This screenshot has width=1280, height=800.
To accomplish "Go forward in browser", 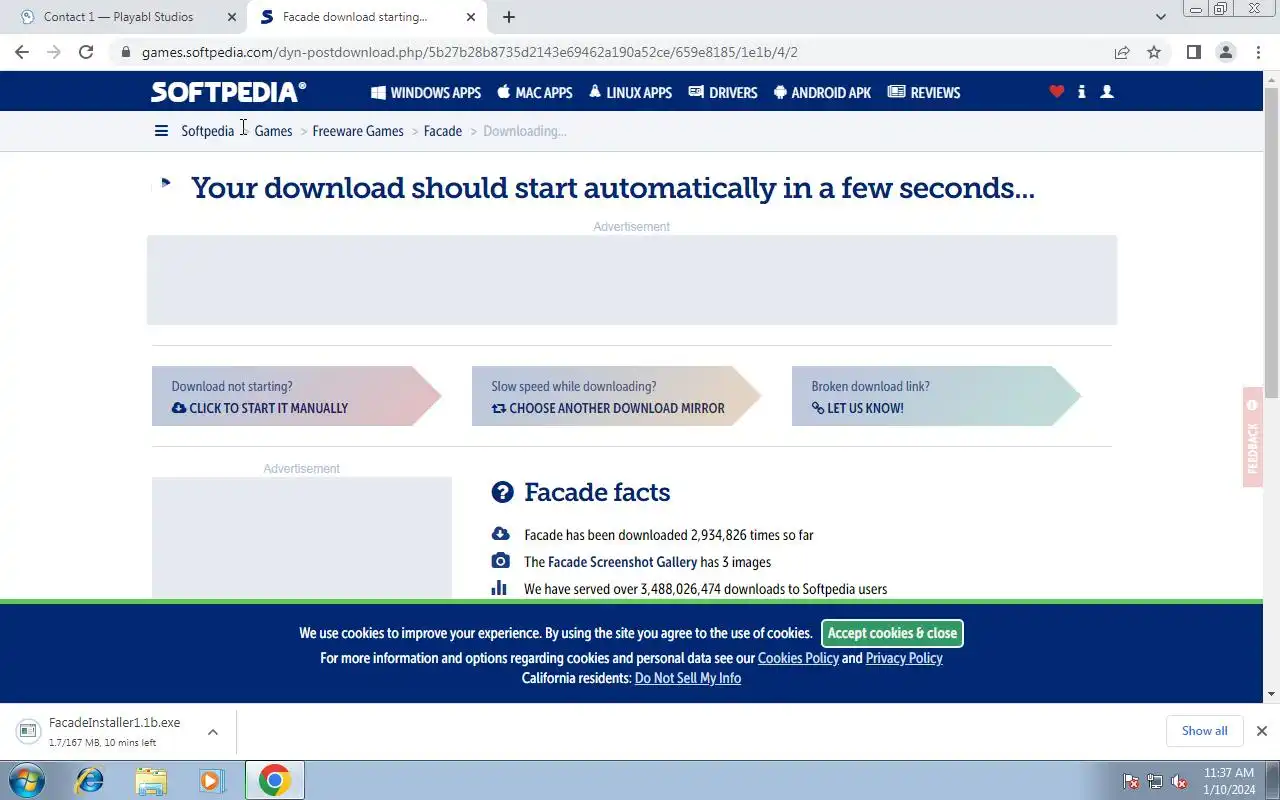I will click(54, 52).
